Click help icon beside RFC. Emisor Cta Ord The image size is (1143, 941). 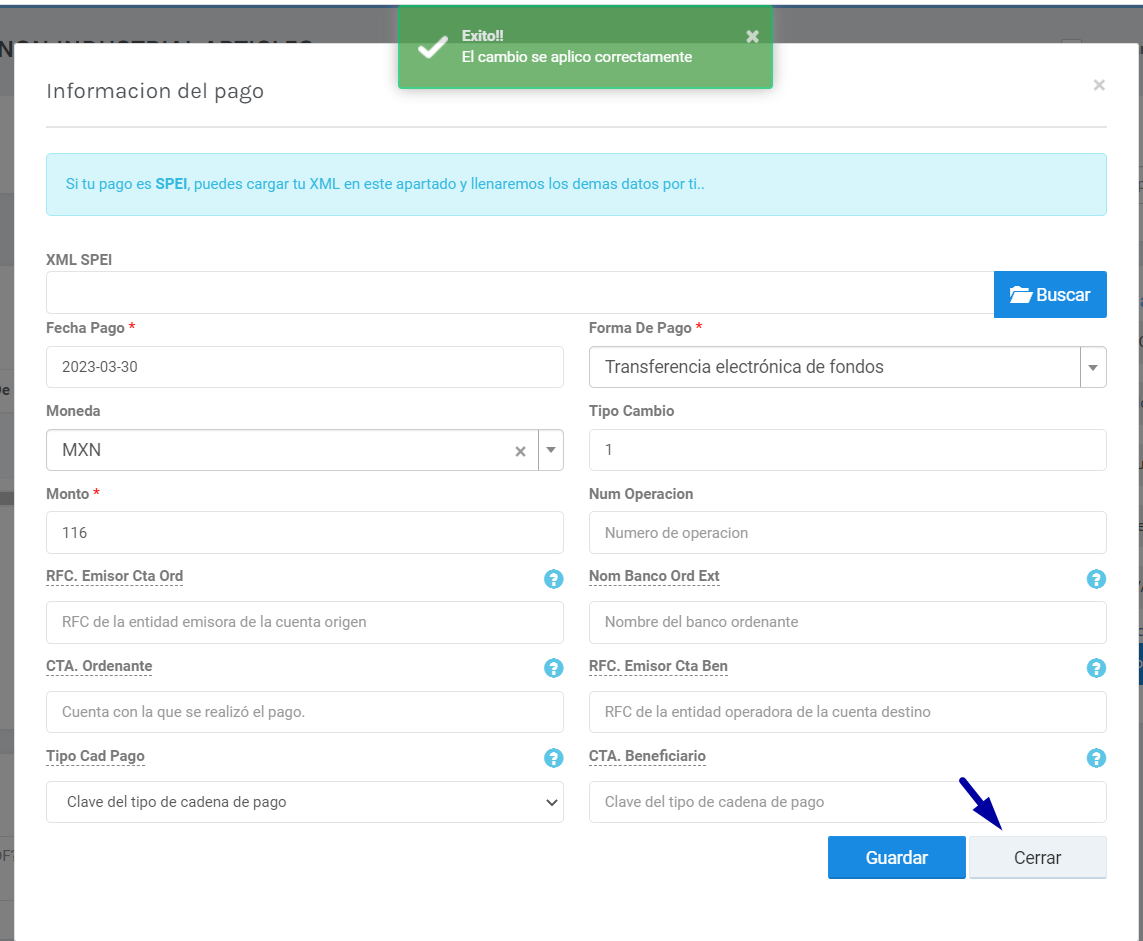pyautogui.click(x=553, y=579)
